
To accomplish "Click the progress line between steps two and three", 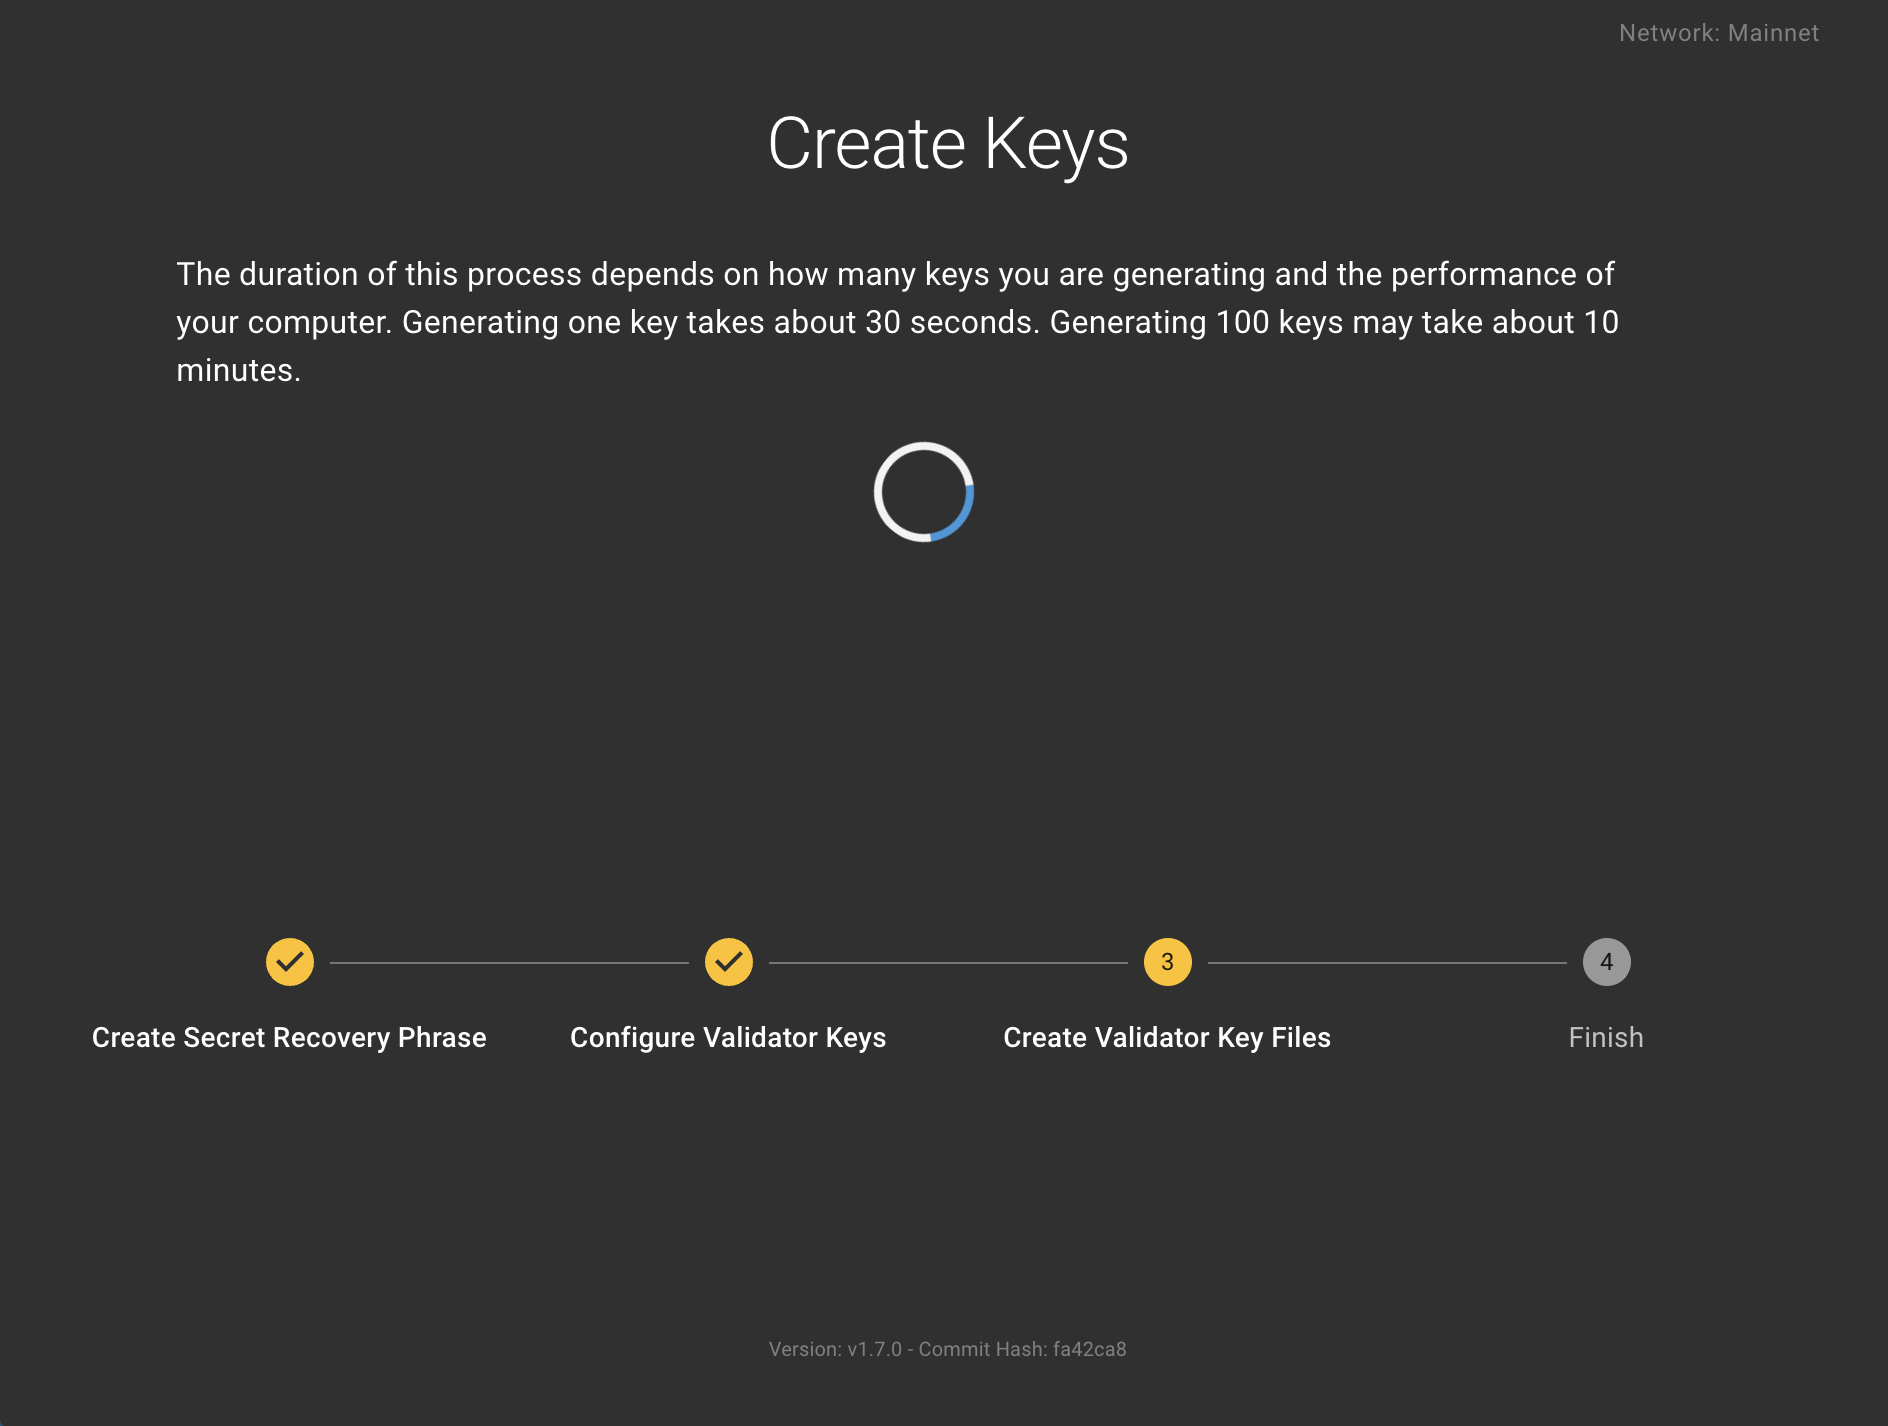I will [948, 963].
